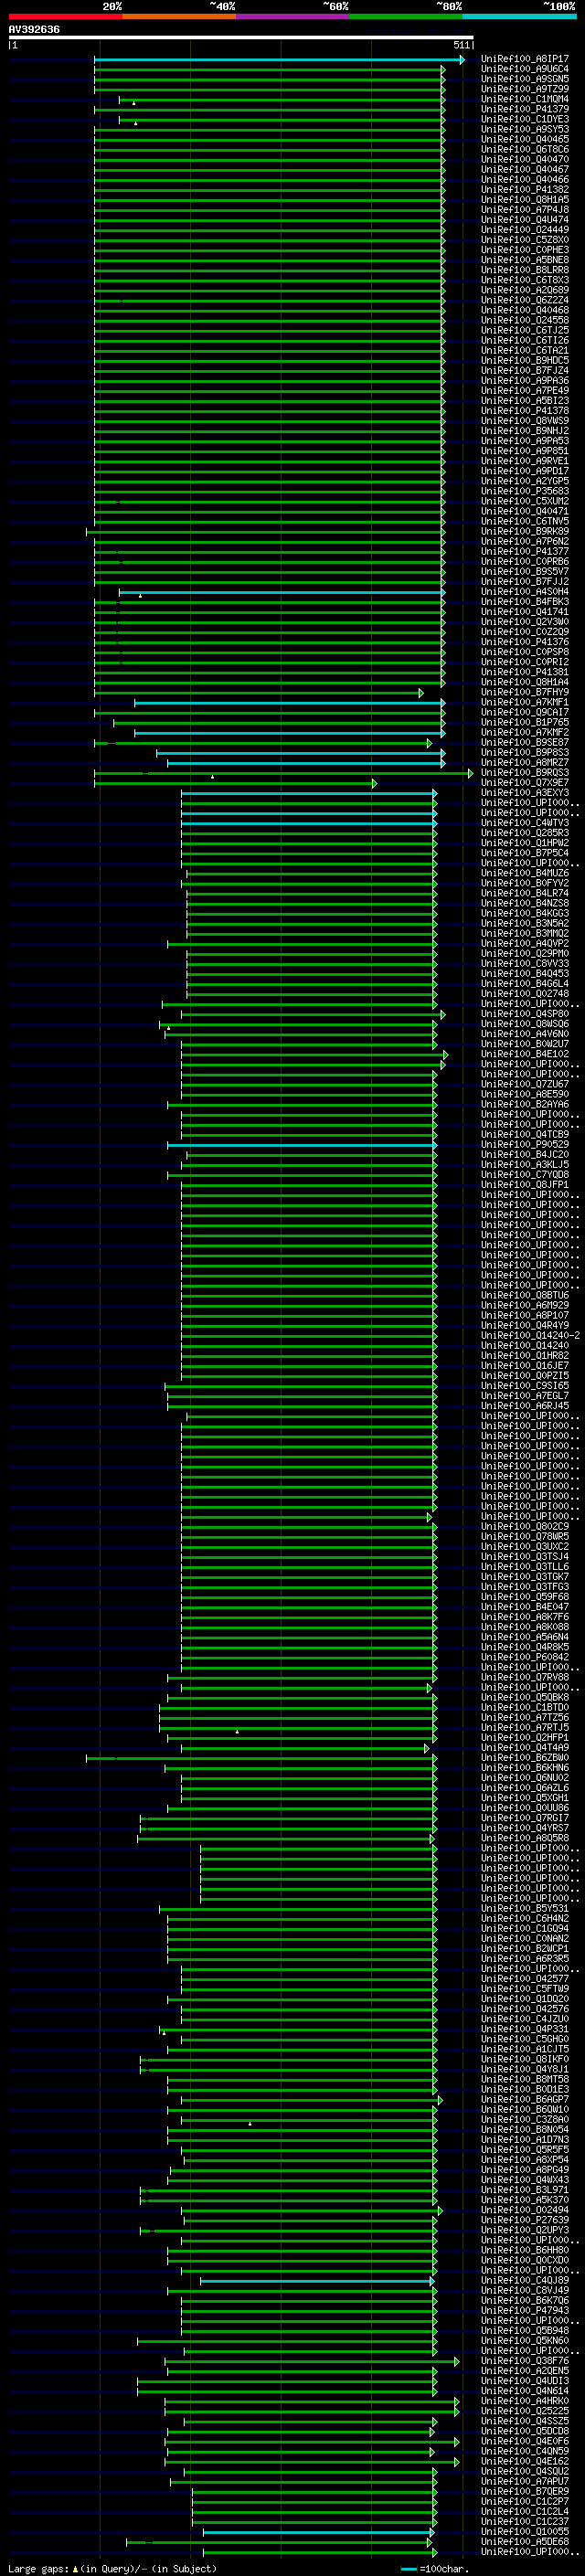Click the white query sequence bar

240,37
